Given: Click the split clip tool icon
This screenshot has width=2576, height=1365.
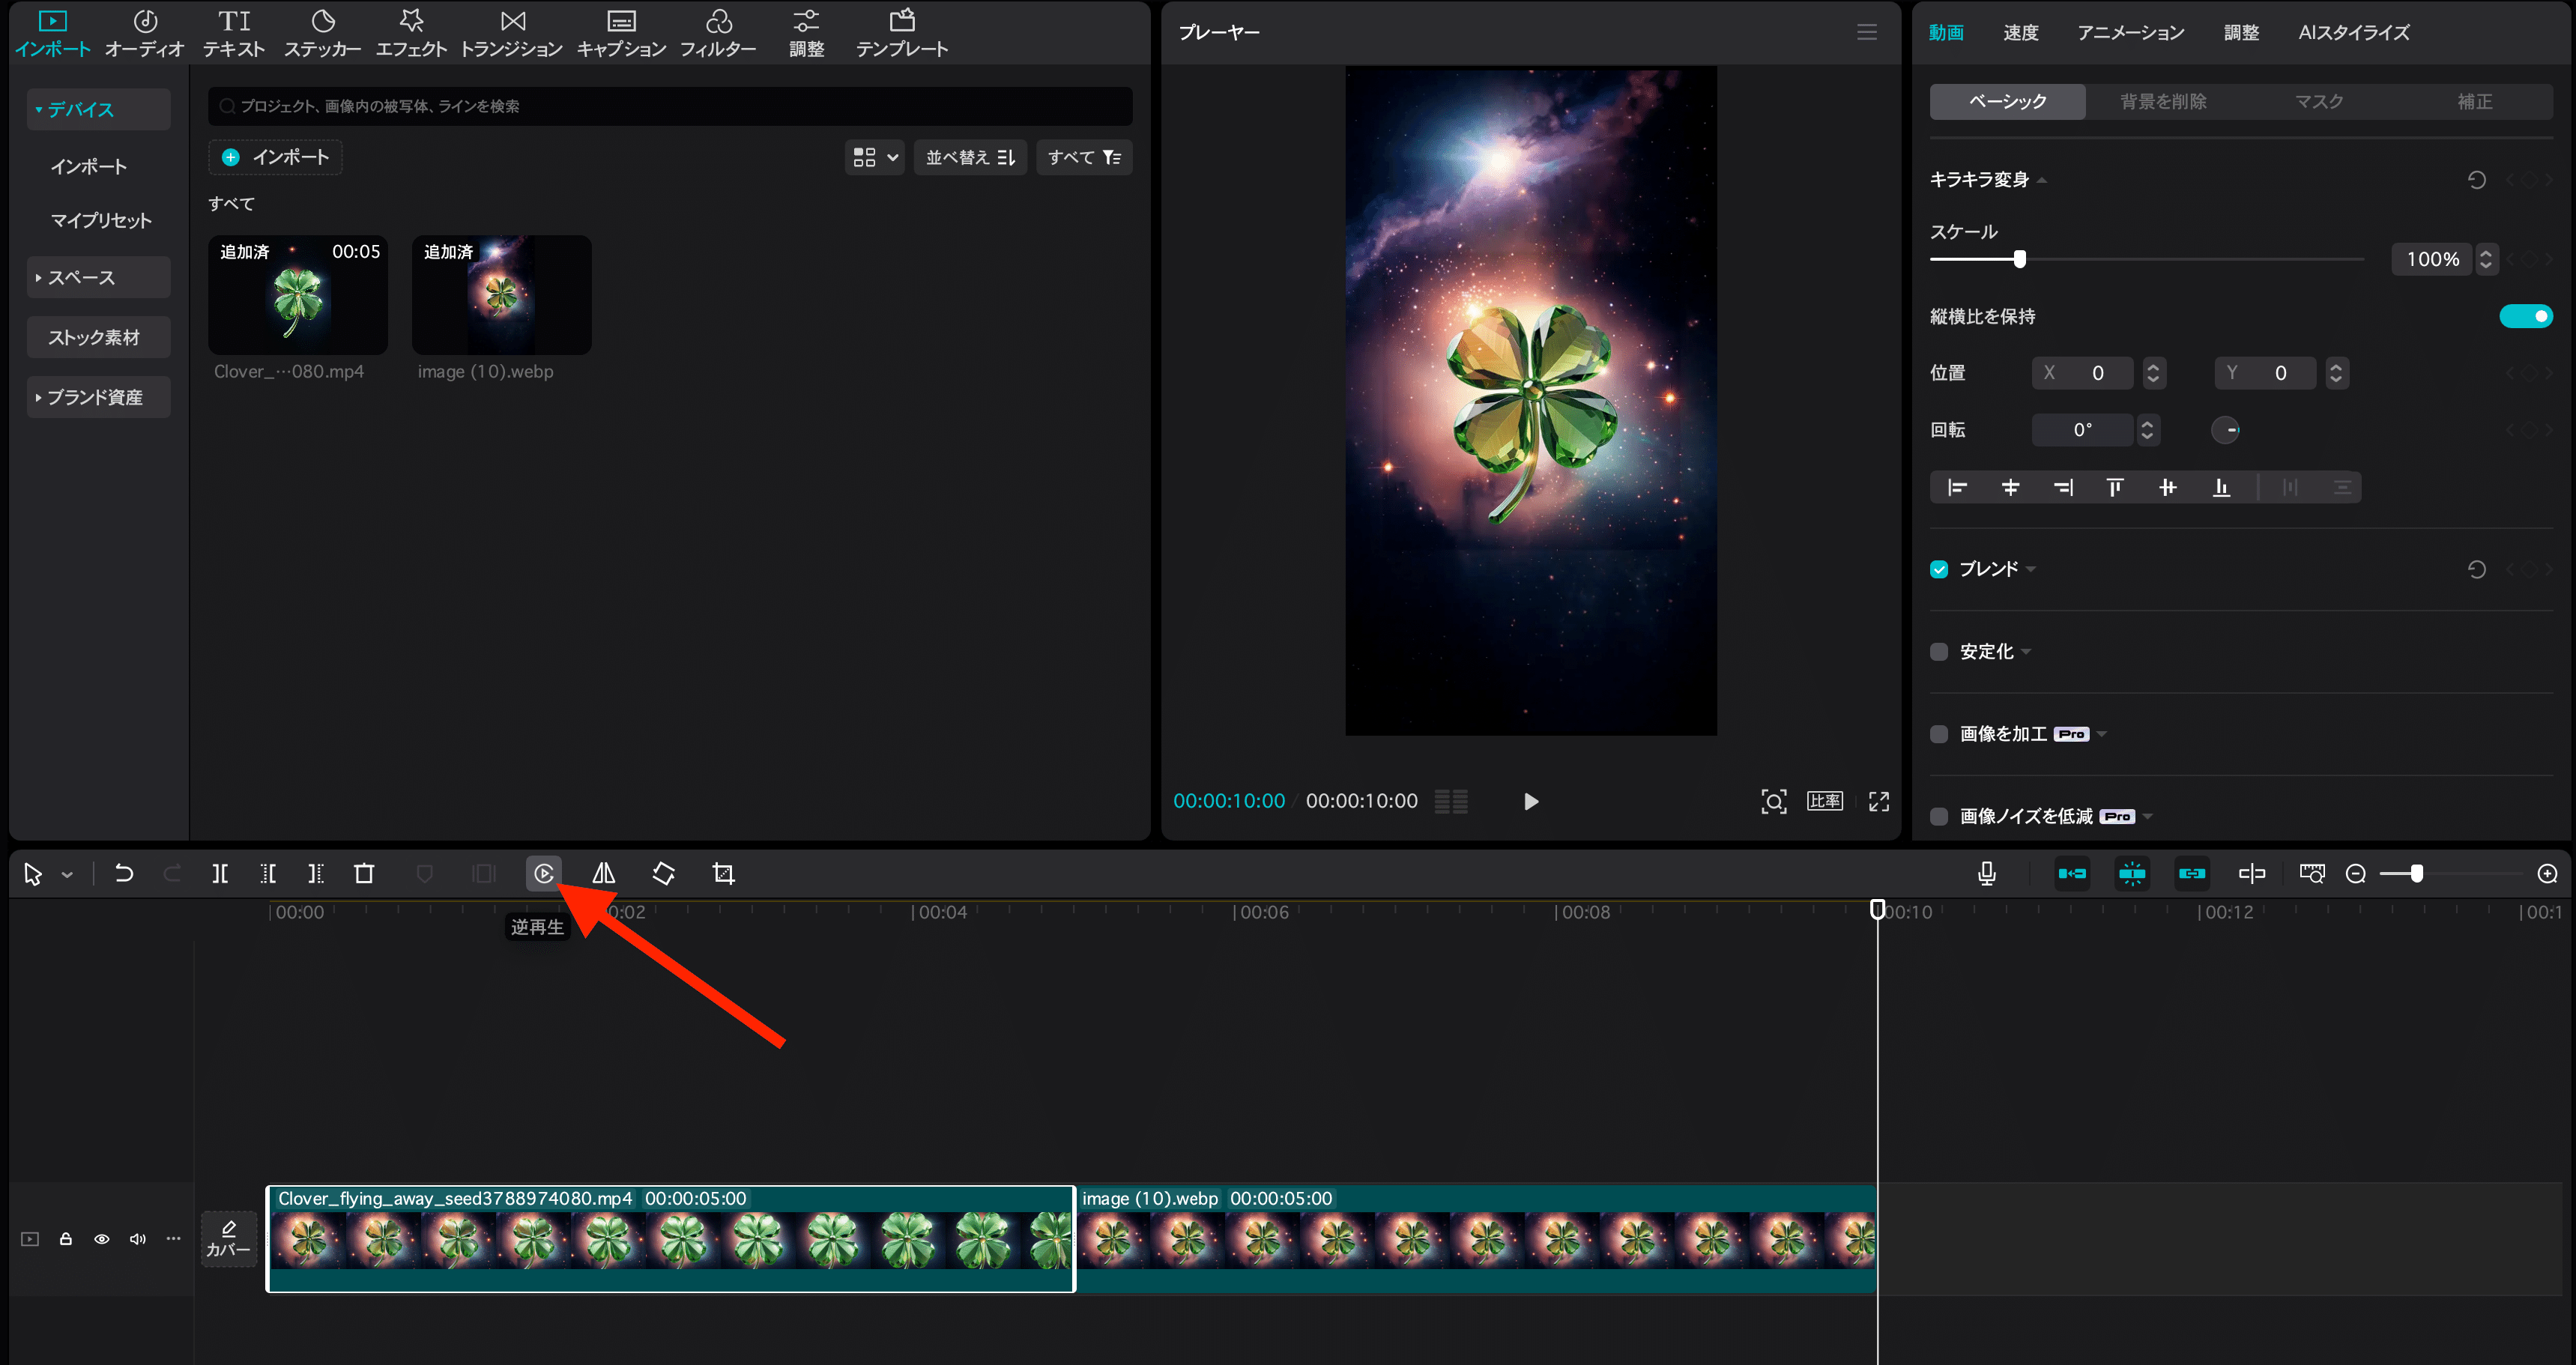Looking at the screenshot, I should click(220, 873).
